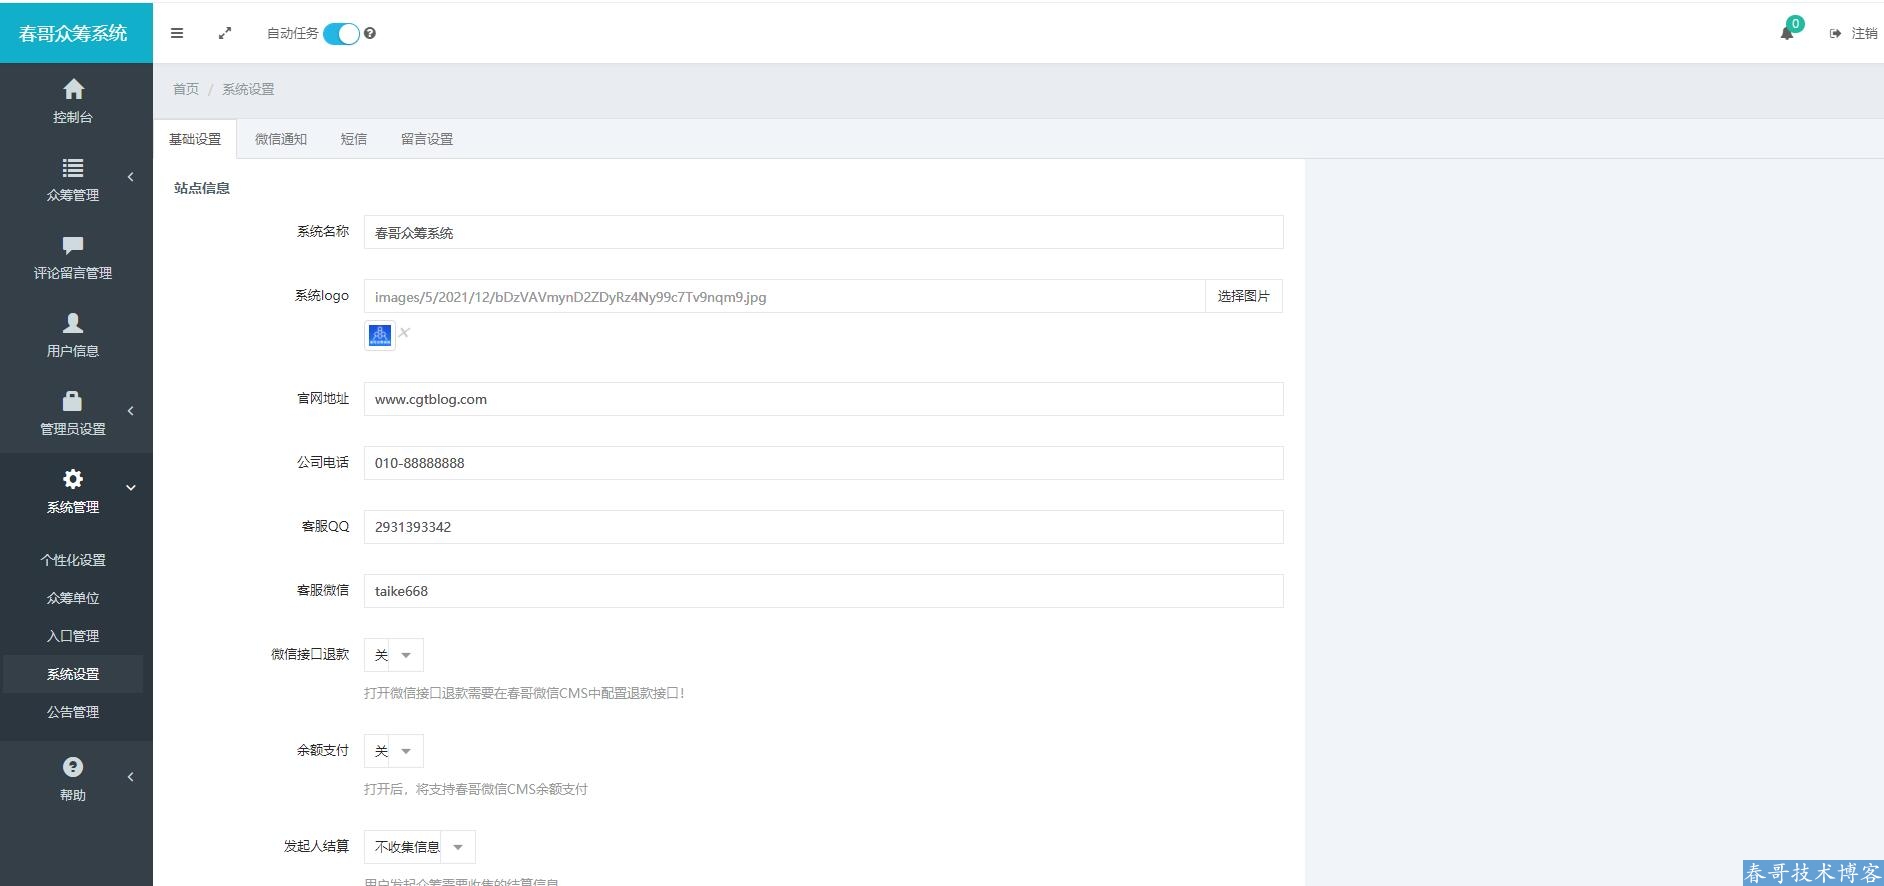Click the help question mark beside 自动任务
Viewport: 1884px width, 886px height.
(370, 33)
